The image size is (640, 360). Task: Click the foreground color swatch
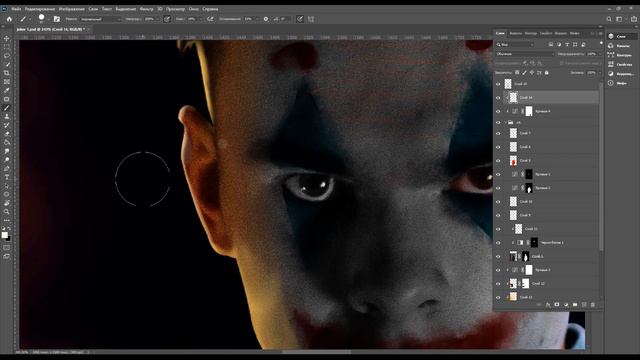[x=4, y=235]
